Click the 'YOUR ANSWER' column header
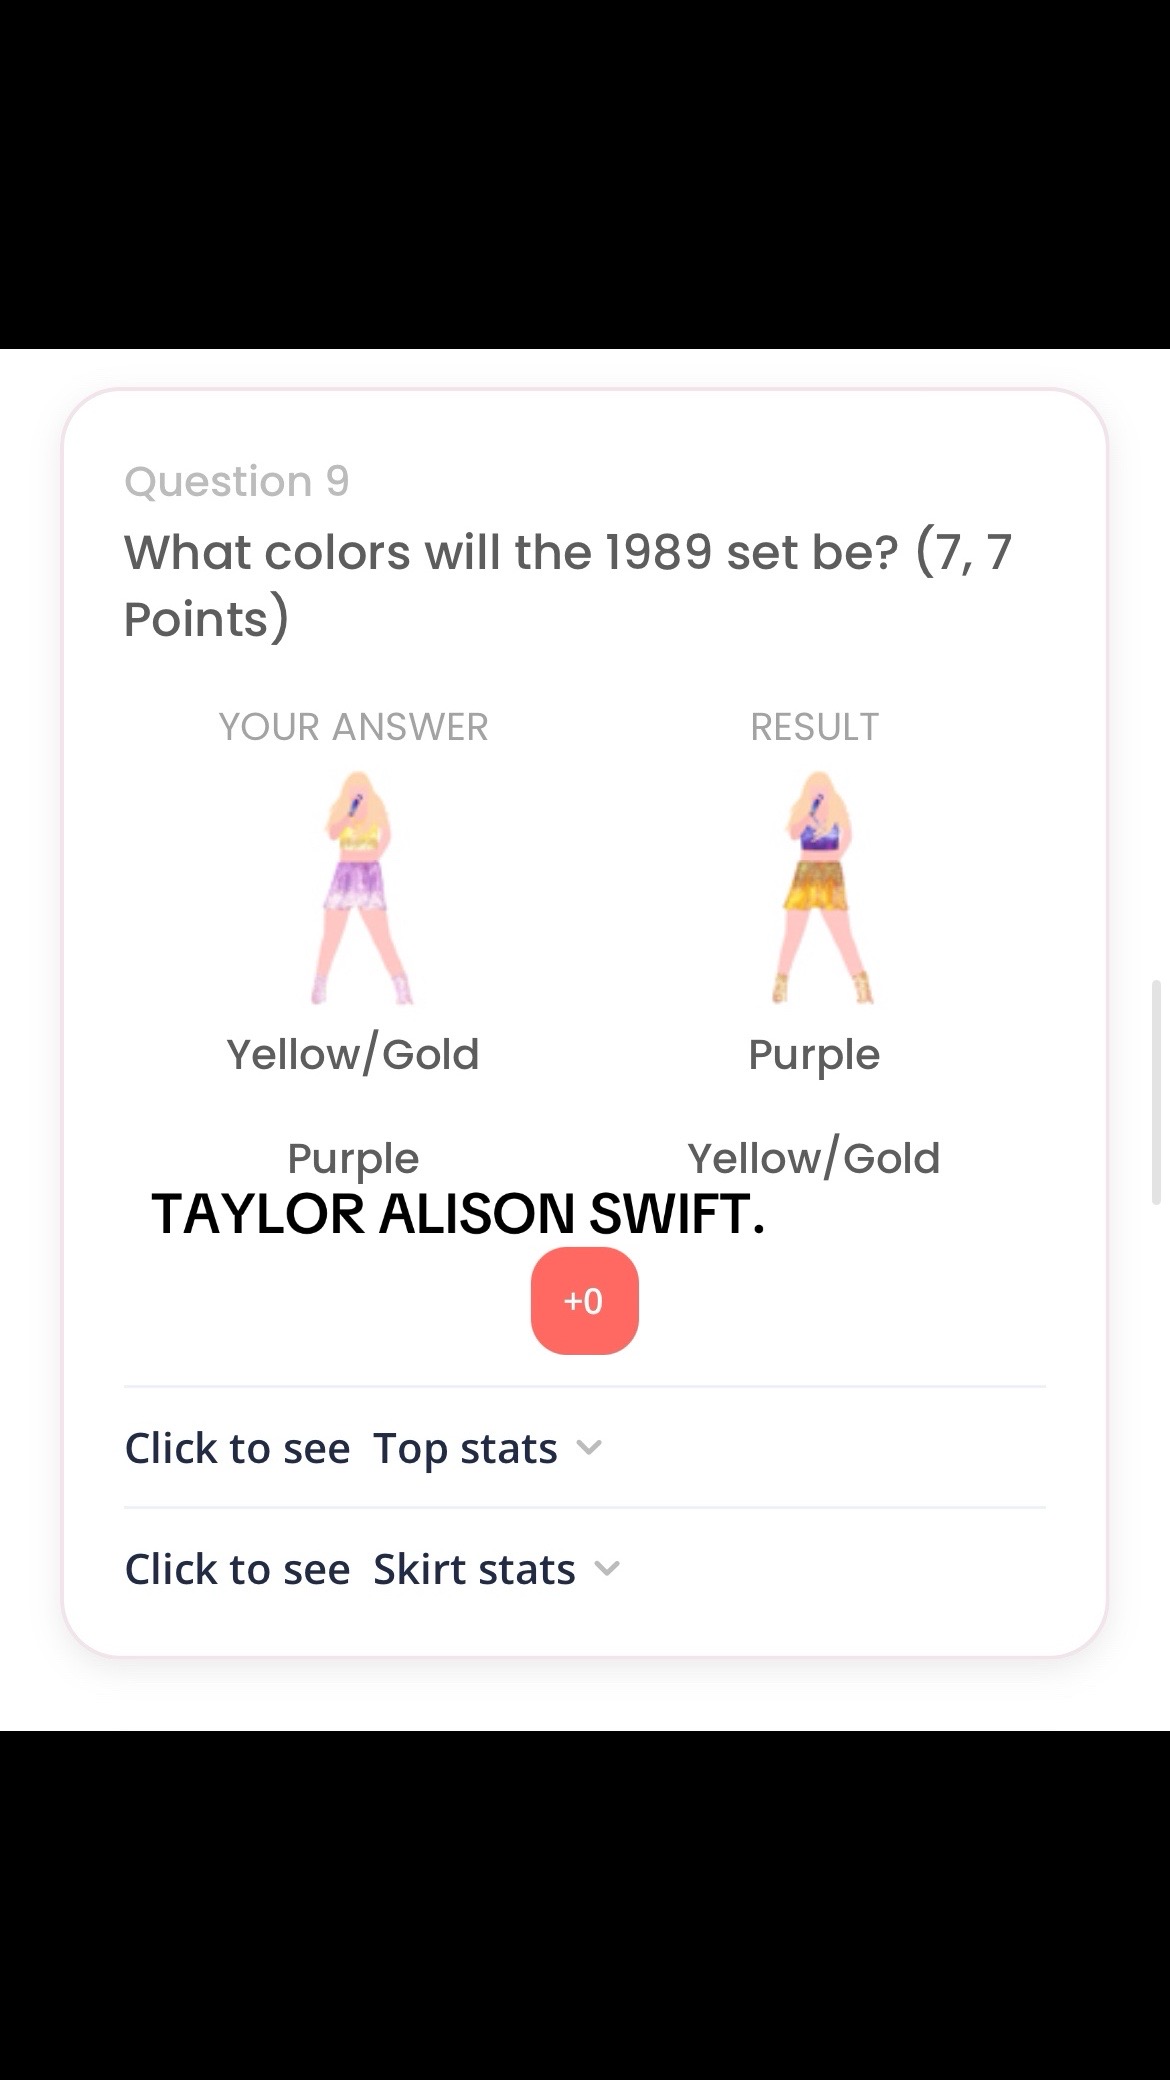Screen dimensions: 1170x2080 point(353,727)
